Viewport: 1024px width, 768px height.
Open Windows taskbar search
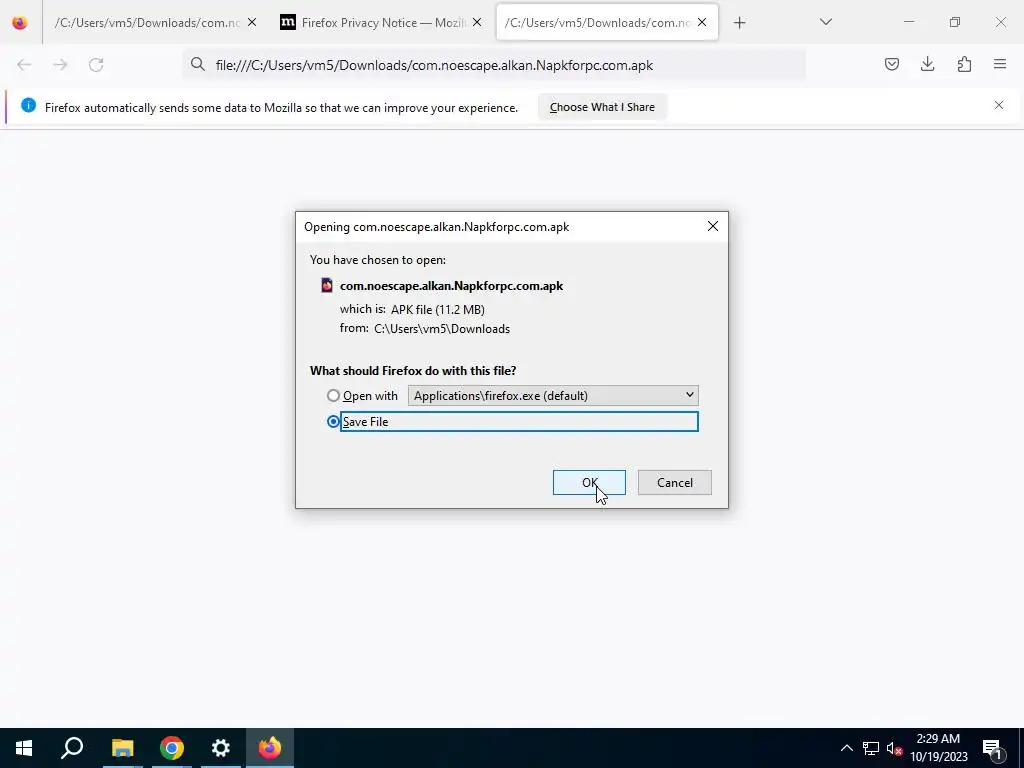point(72,748)
